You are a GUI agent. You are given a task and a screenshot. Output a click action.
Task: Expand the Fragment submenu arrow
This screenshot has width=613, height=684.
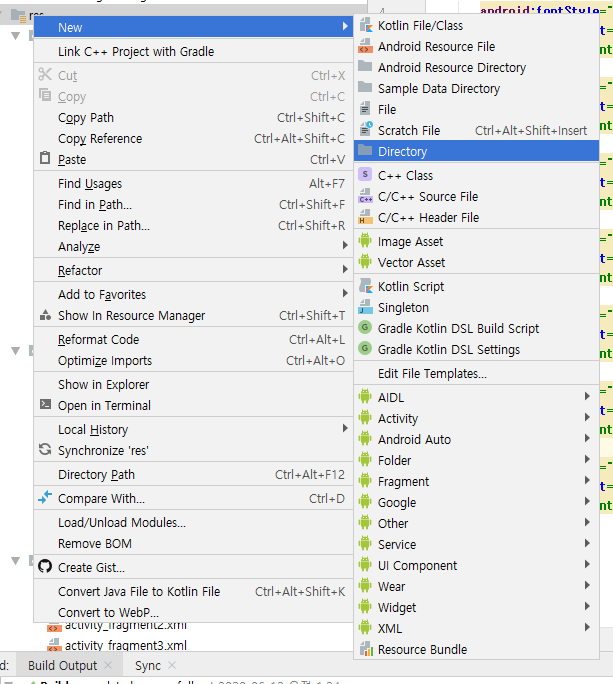[x=587, y=480]
